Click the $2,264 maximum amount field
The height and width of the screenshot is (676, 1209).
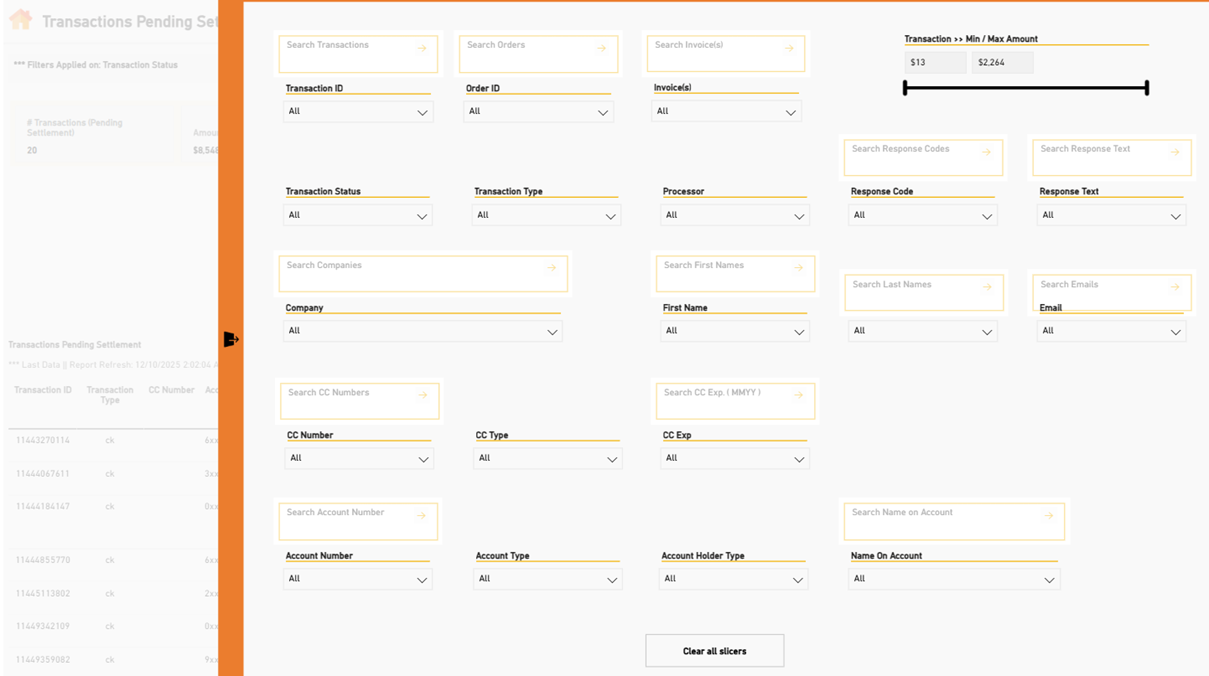(1003, 62)
